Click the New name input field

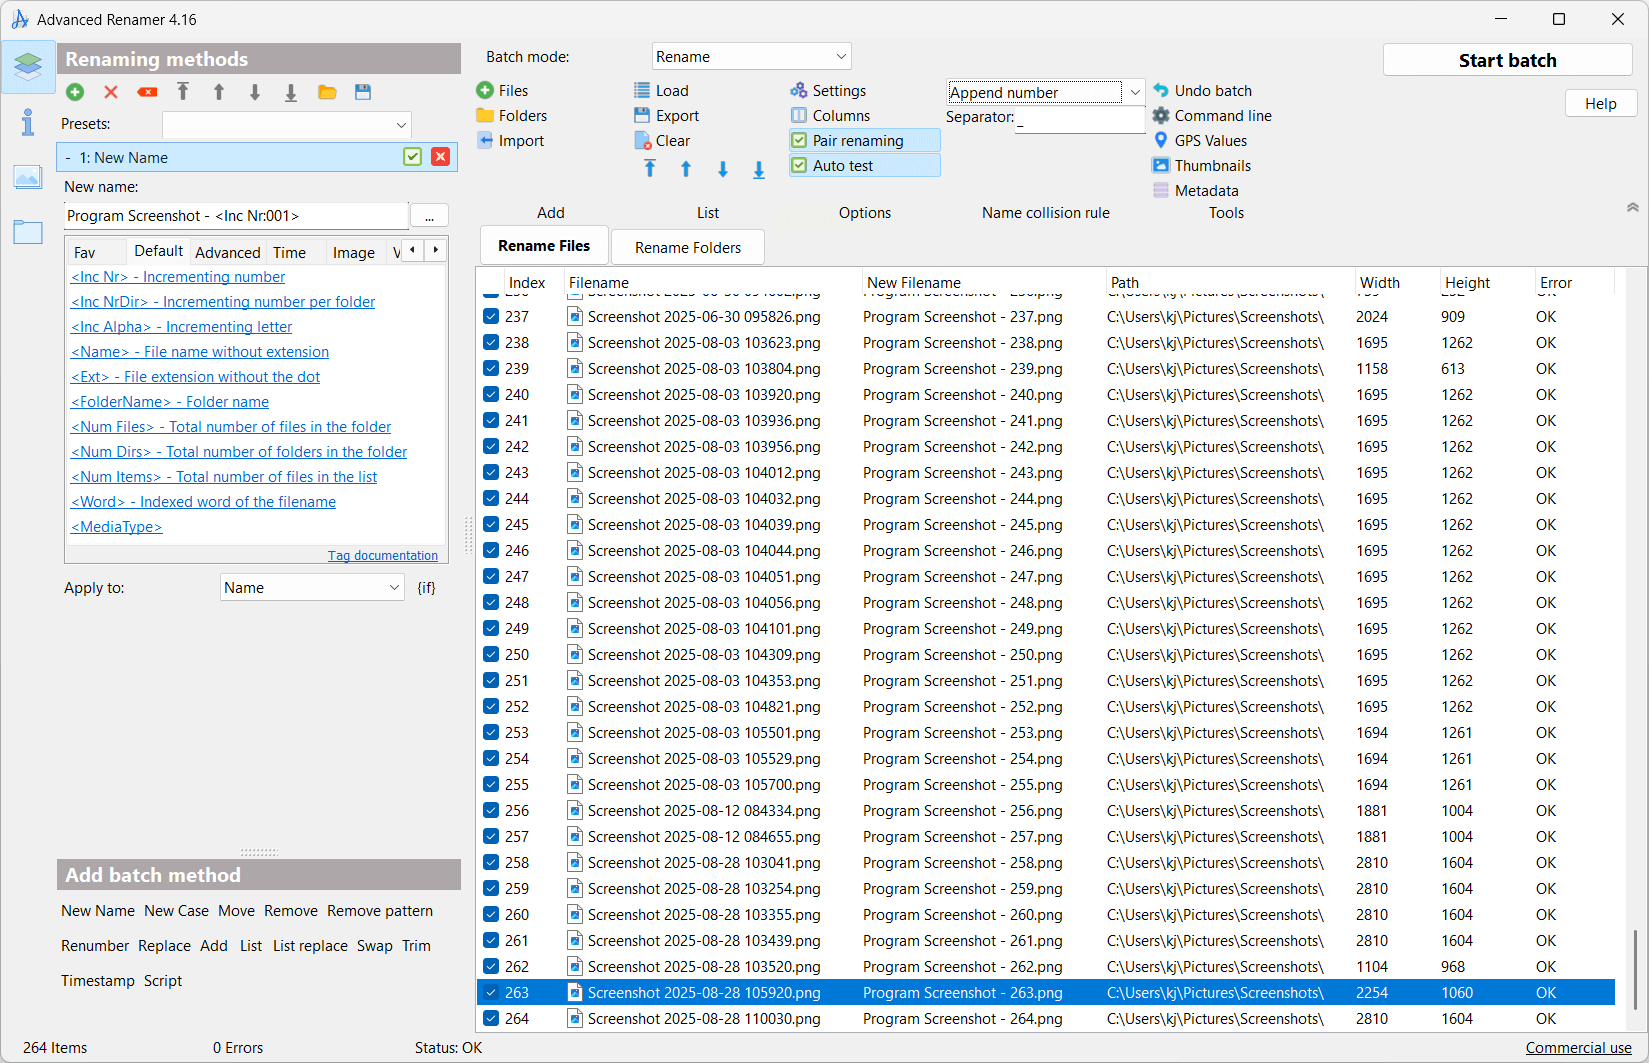(236, 216)
